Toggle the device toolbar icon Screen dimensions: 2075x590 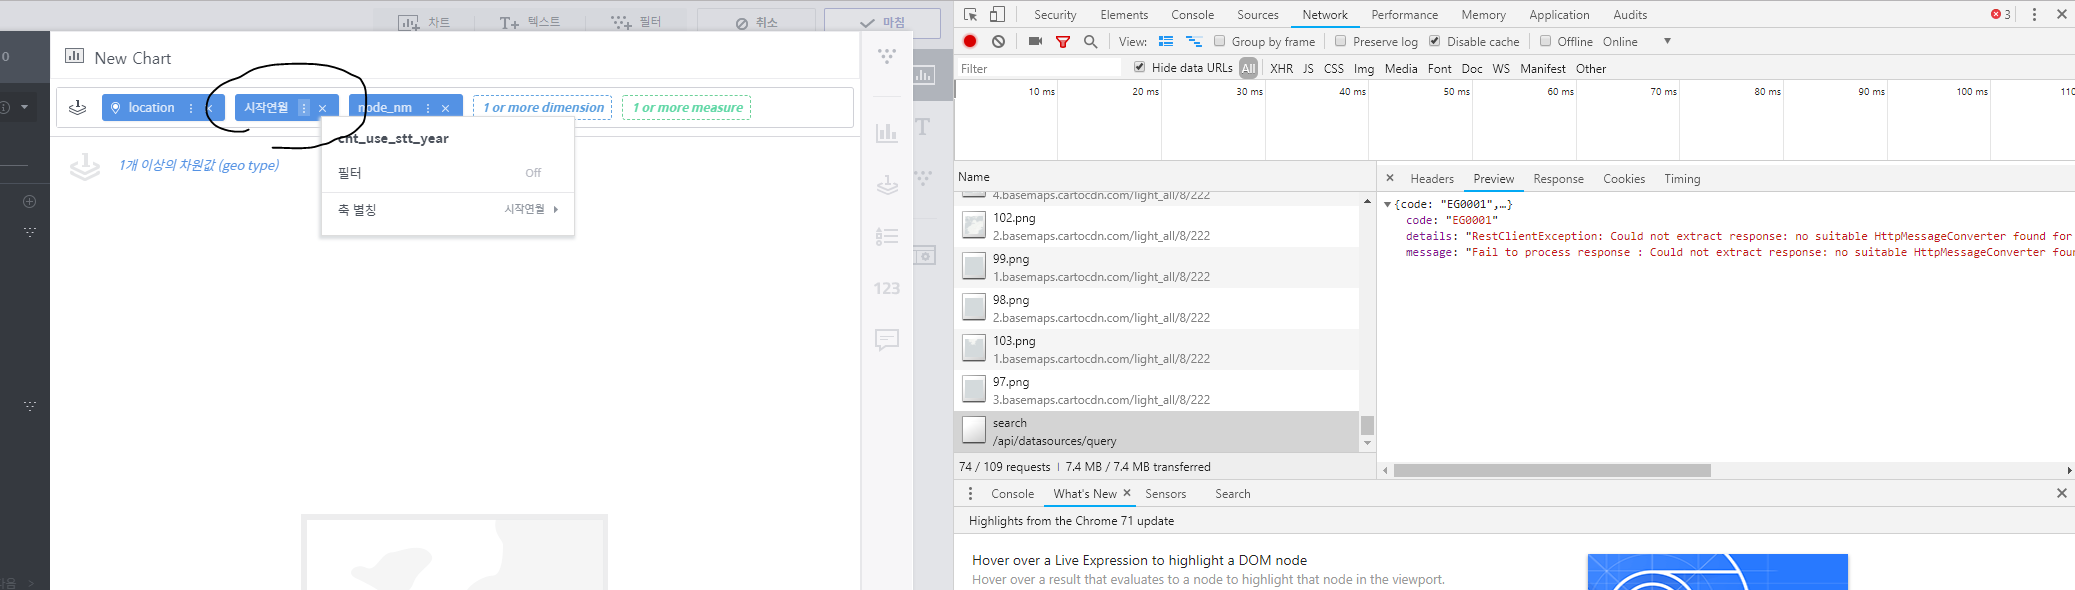[x=997, y=14]
